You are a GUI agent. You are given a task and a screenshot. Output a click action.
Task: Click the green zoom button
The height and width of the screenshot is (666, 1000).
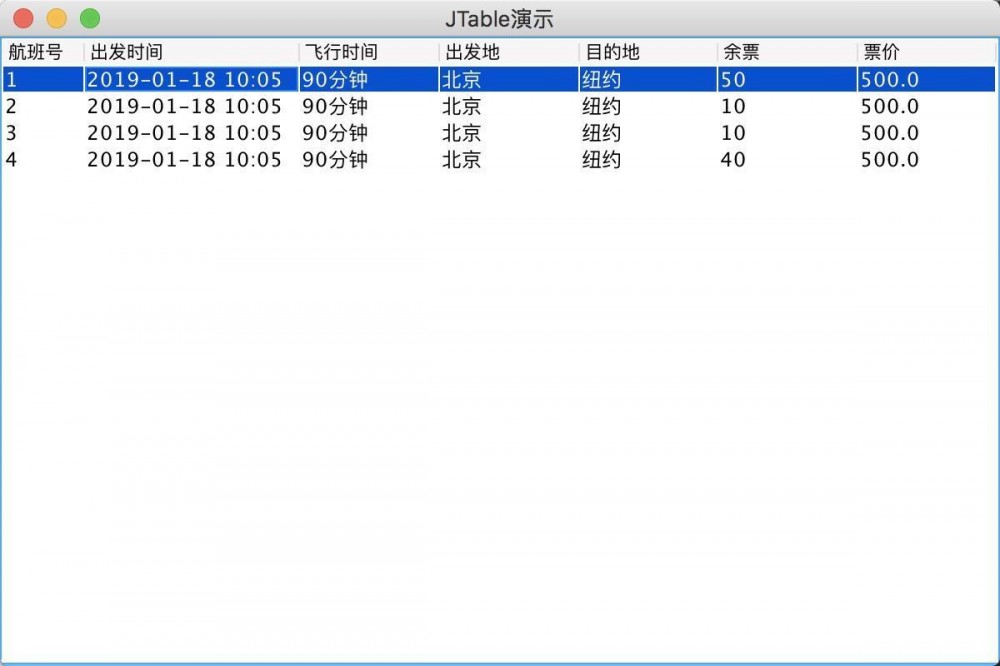90,17
